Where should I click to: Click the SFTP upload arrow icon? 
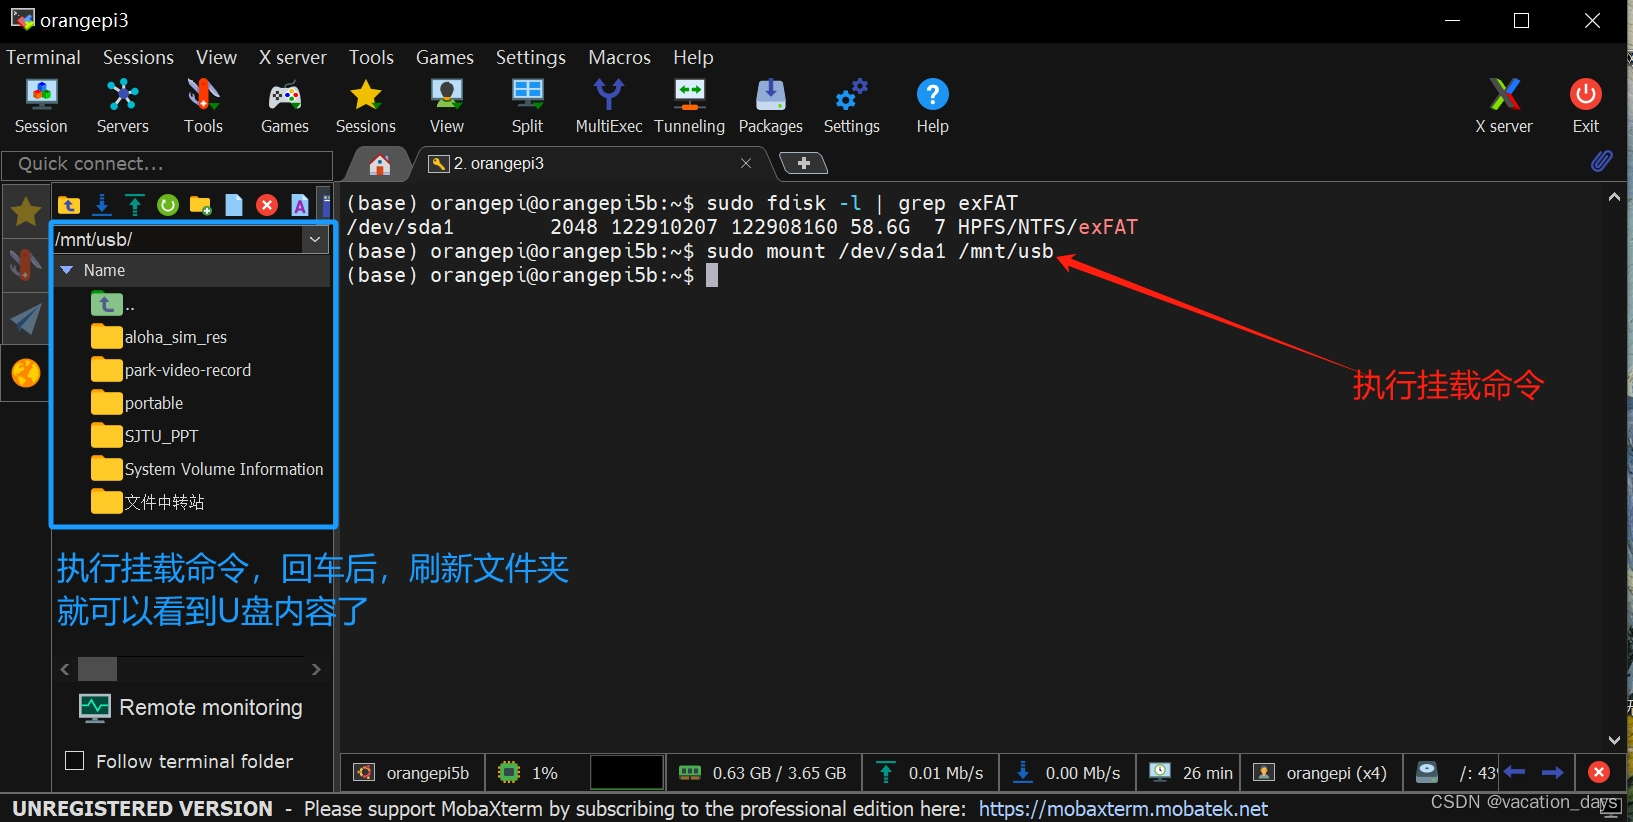point(135,205)
